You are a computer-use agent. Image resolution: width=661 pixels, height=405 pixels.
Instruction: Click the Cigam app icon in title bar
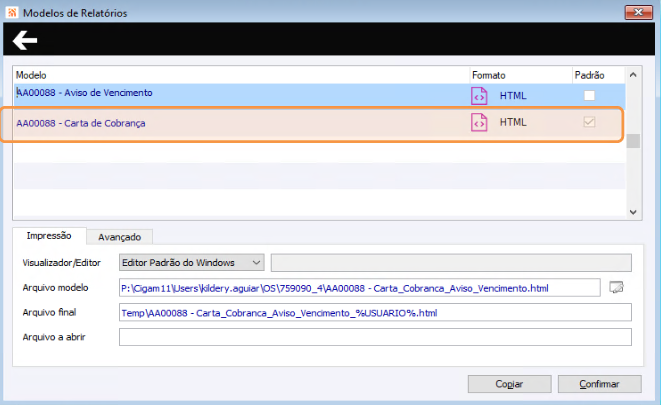(12, 12)
